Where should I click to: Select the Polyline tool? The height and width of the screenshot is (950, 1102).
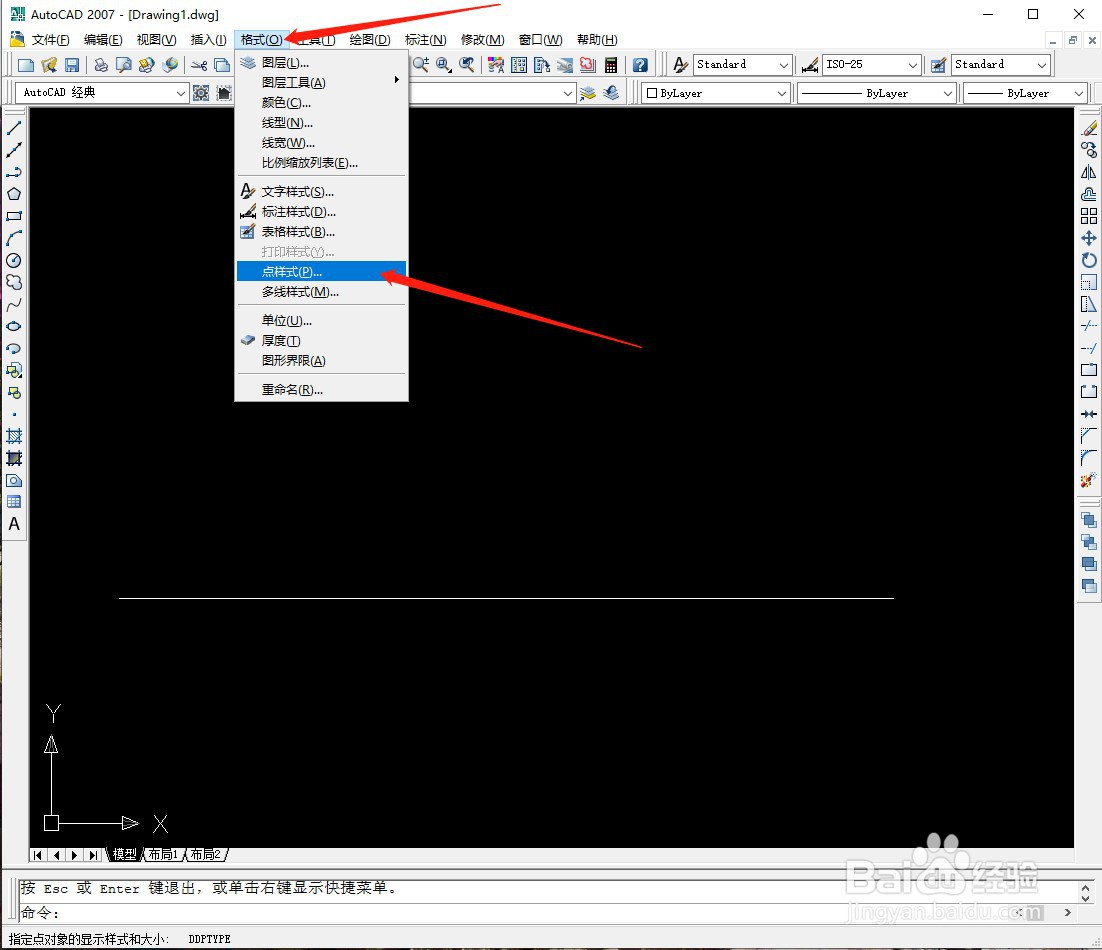[13, 172]
